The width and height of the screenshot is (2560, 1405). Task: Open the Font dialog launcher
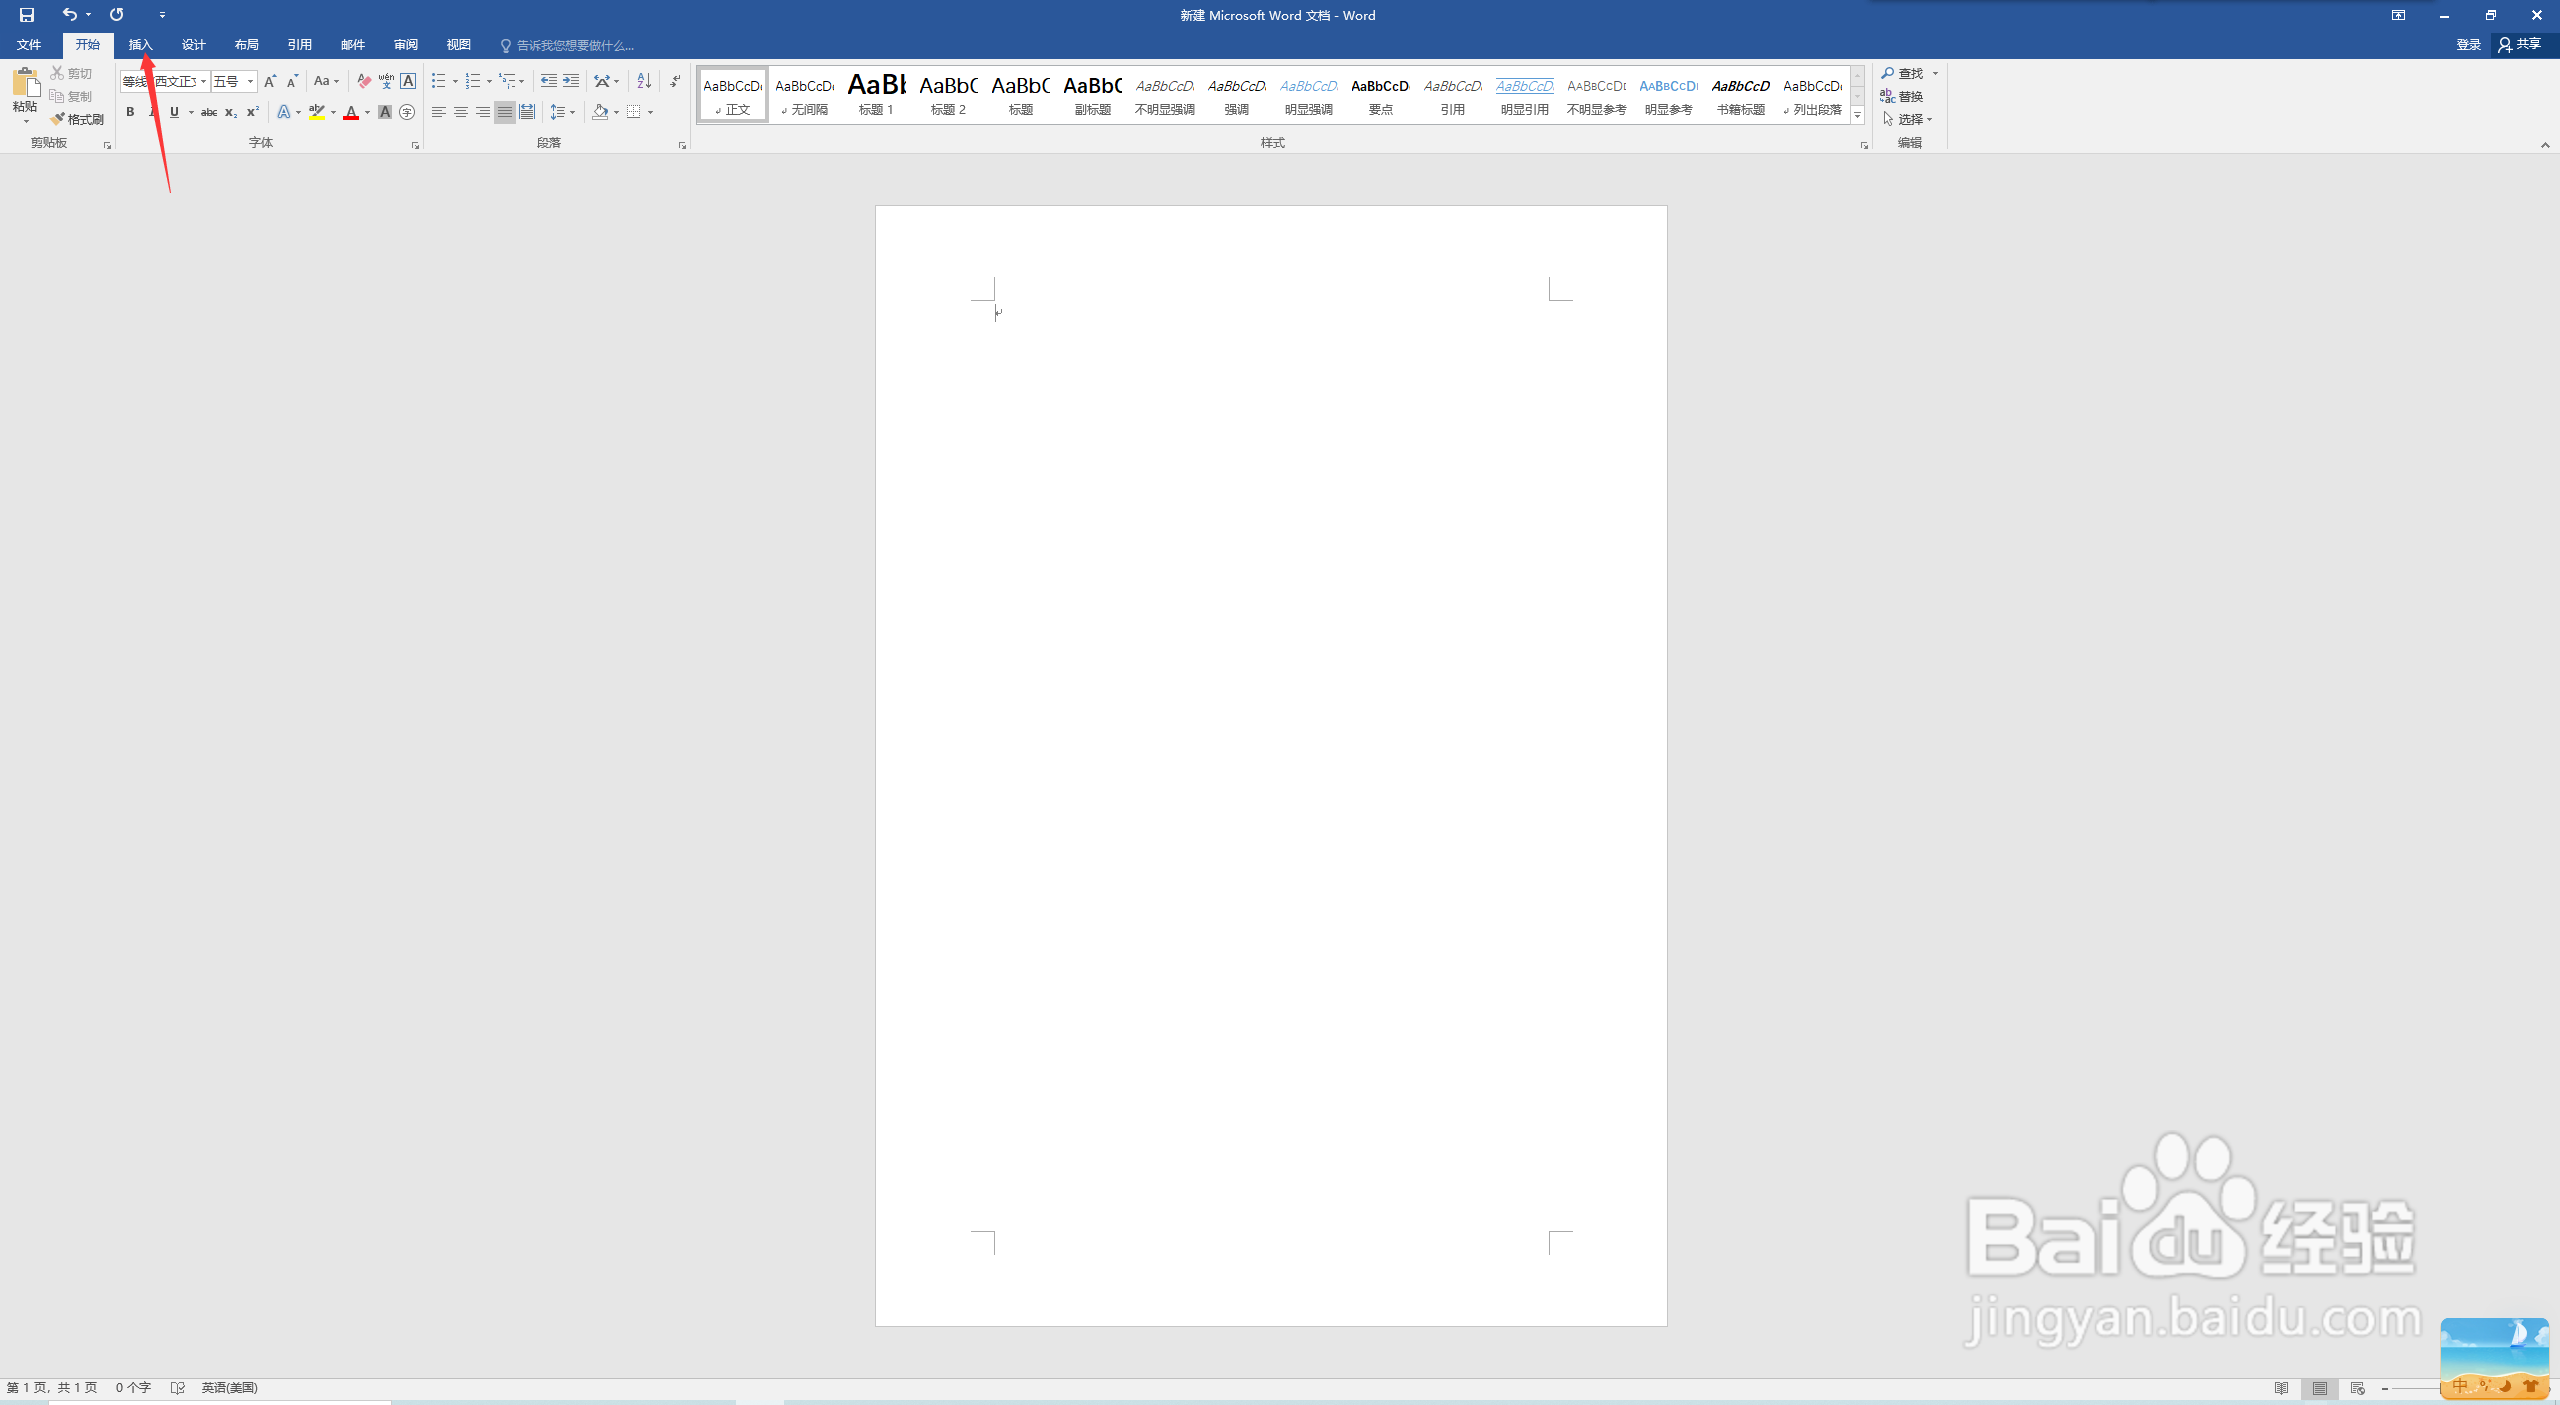tap(415, 145)
